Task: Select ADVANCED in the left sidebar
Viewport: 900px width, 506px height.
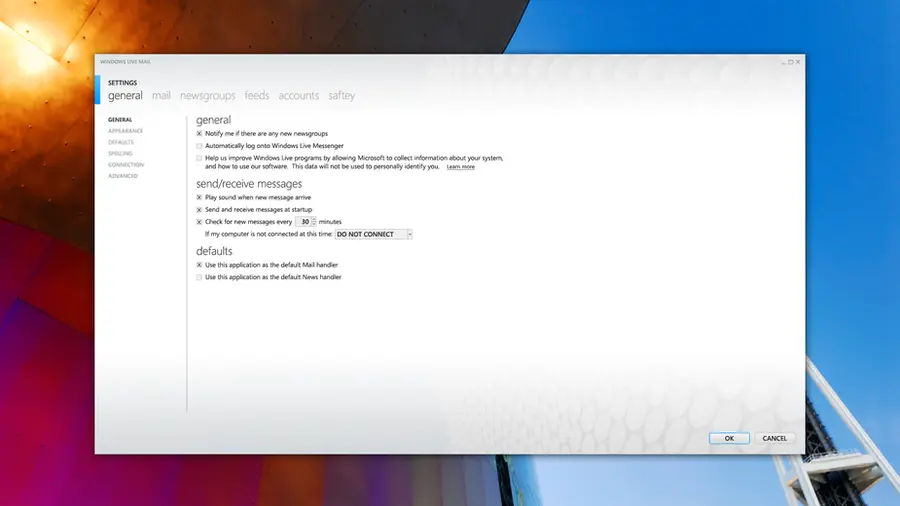Action: point(123,176)
